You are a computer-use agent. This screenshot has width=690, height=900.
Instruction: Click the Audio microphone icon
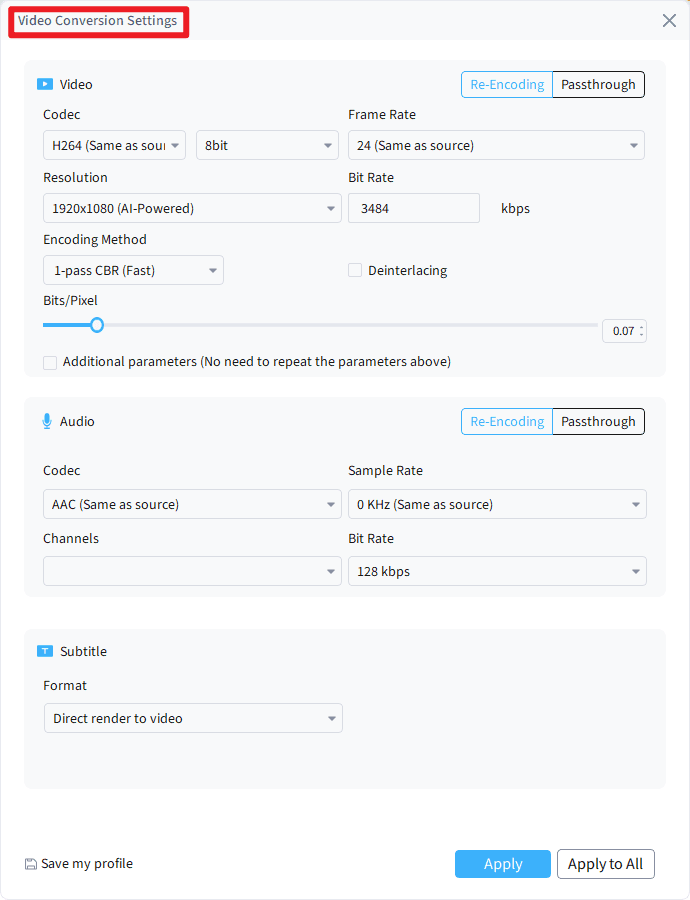point(45,421)
